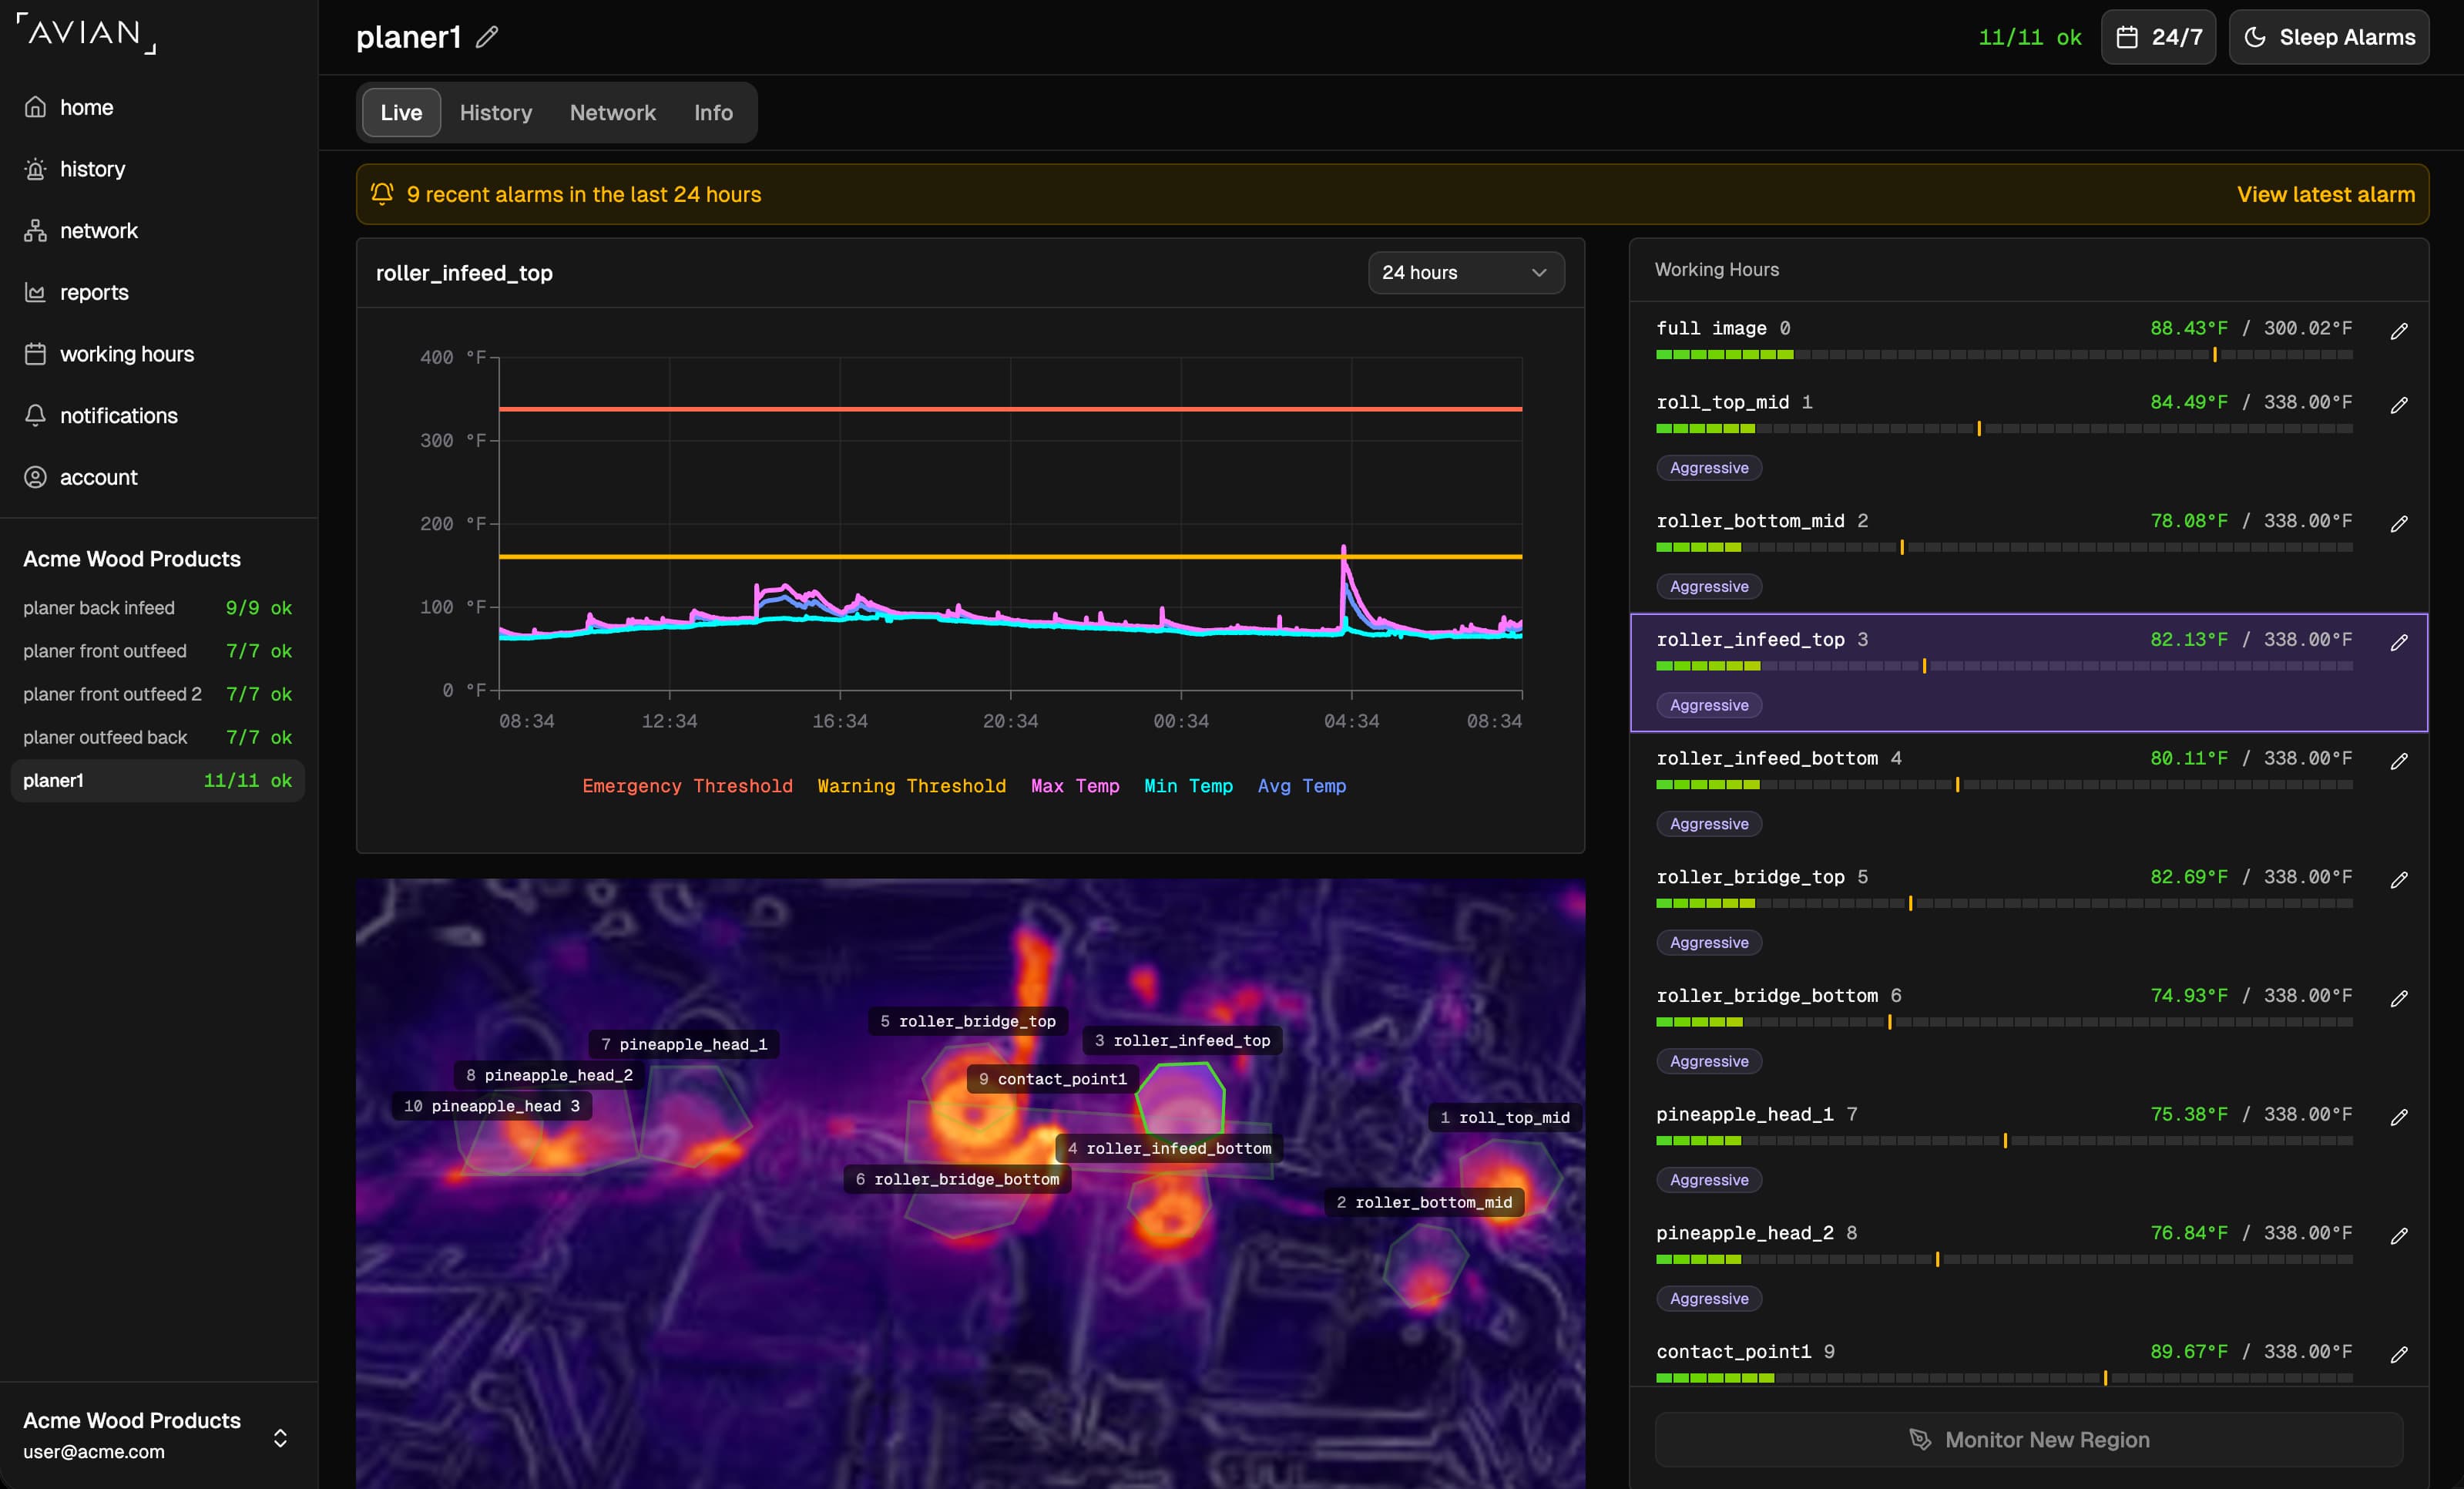Screen dimensions: 2464x1489
Task: Edit the roller_infeed_top region pencil icon
Action: tap(2399, 643)
